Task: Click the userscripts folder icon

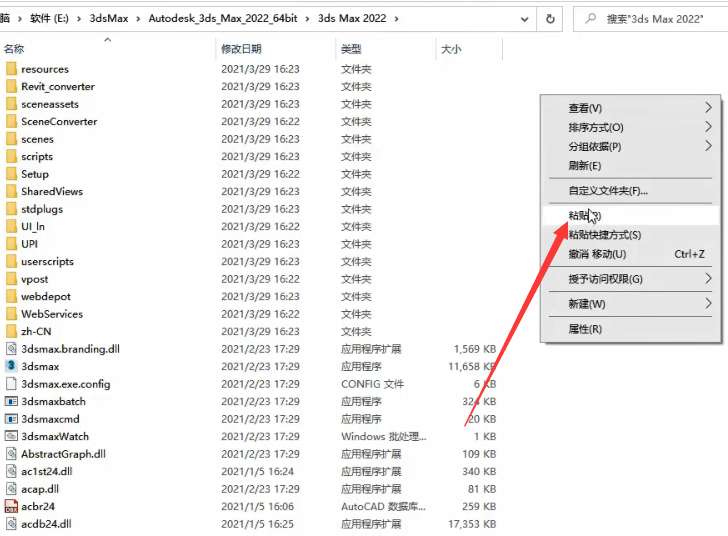Action: [x=12, y=261]
